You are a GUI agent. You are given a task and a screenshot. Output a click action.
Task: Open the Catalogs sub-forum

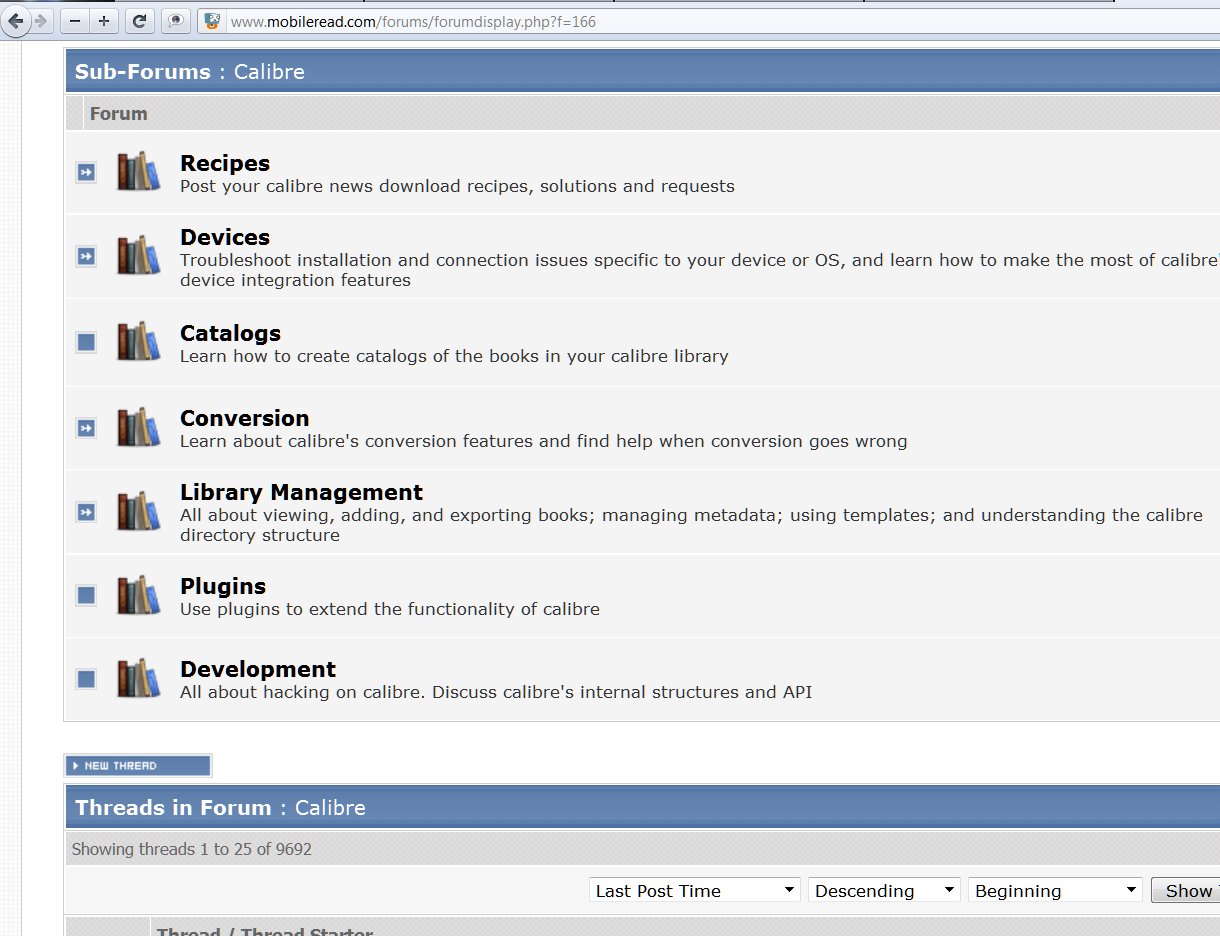tap(230, 333)
